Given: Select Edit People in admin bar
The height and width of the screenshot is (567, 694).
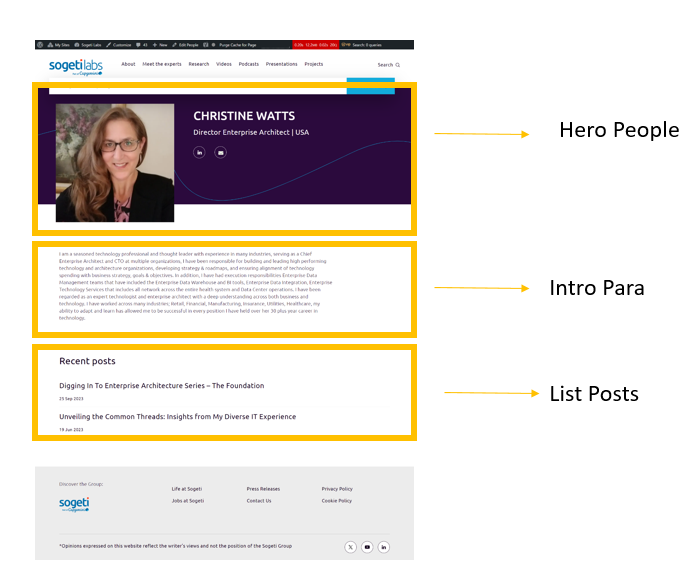Looking at the screenshot, I should pyautogui.click(x=187, y=45).
